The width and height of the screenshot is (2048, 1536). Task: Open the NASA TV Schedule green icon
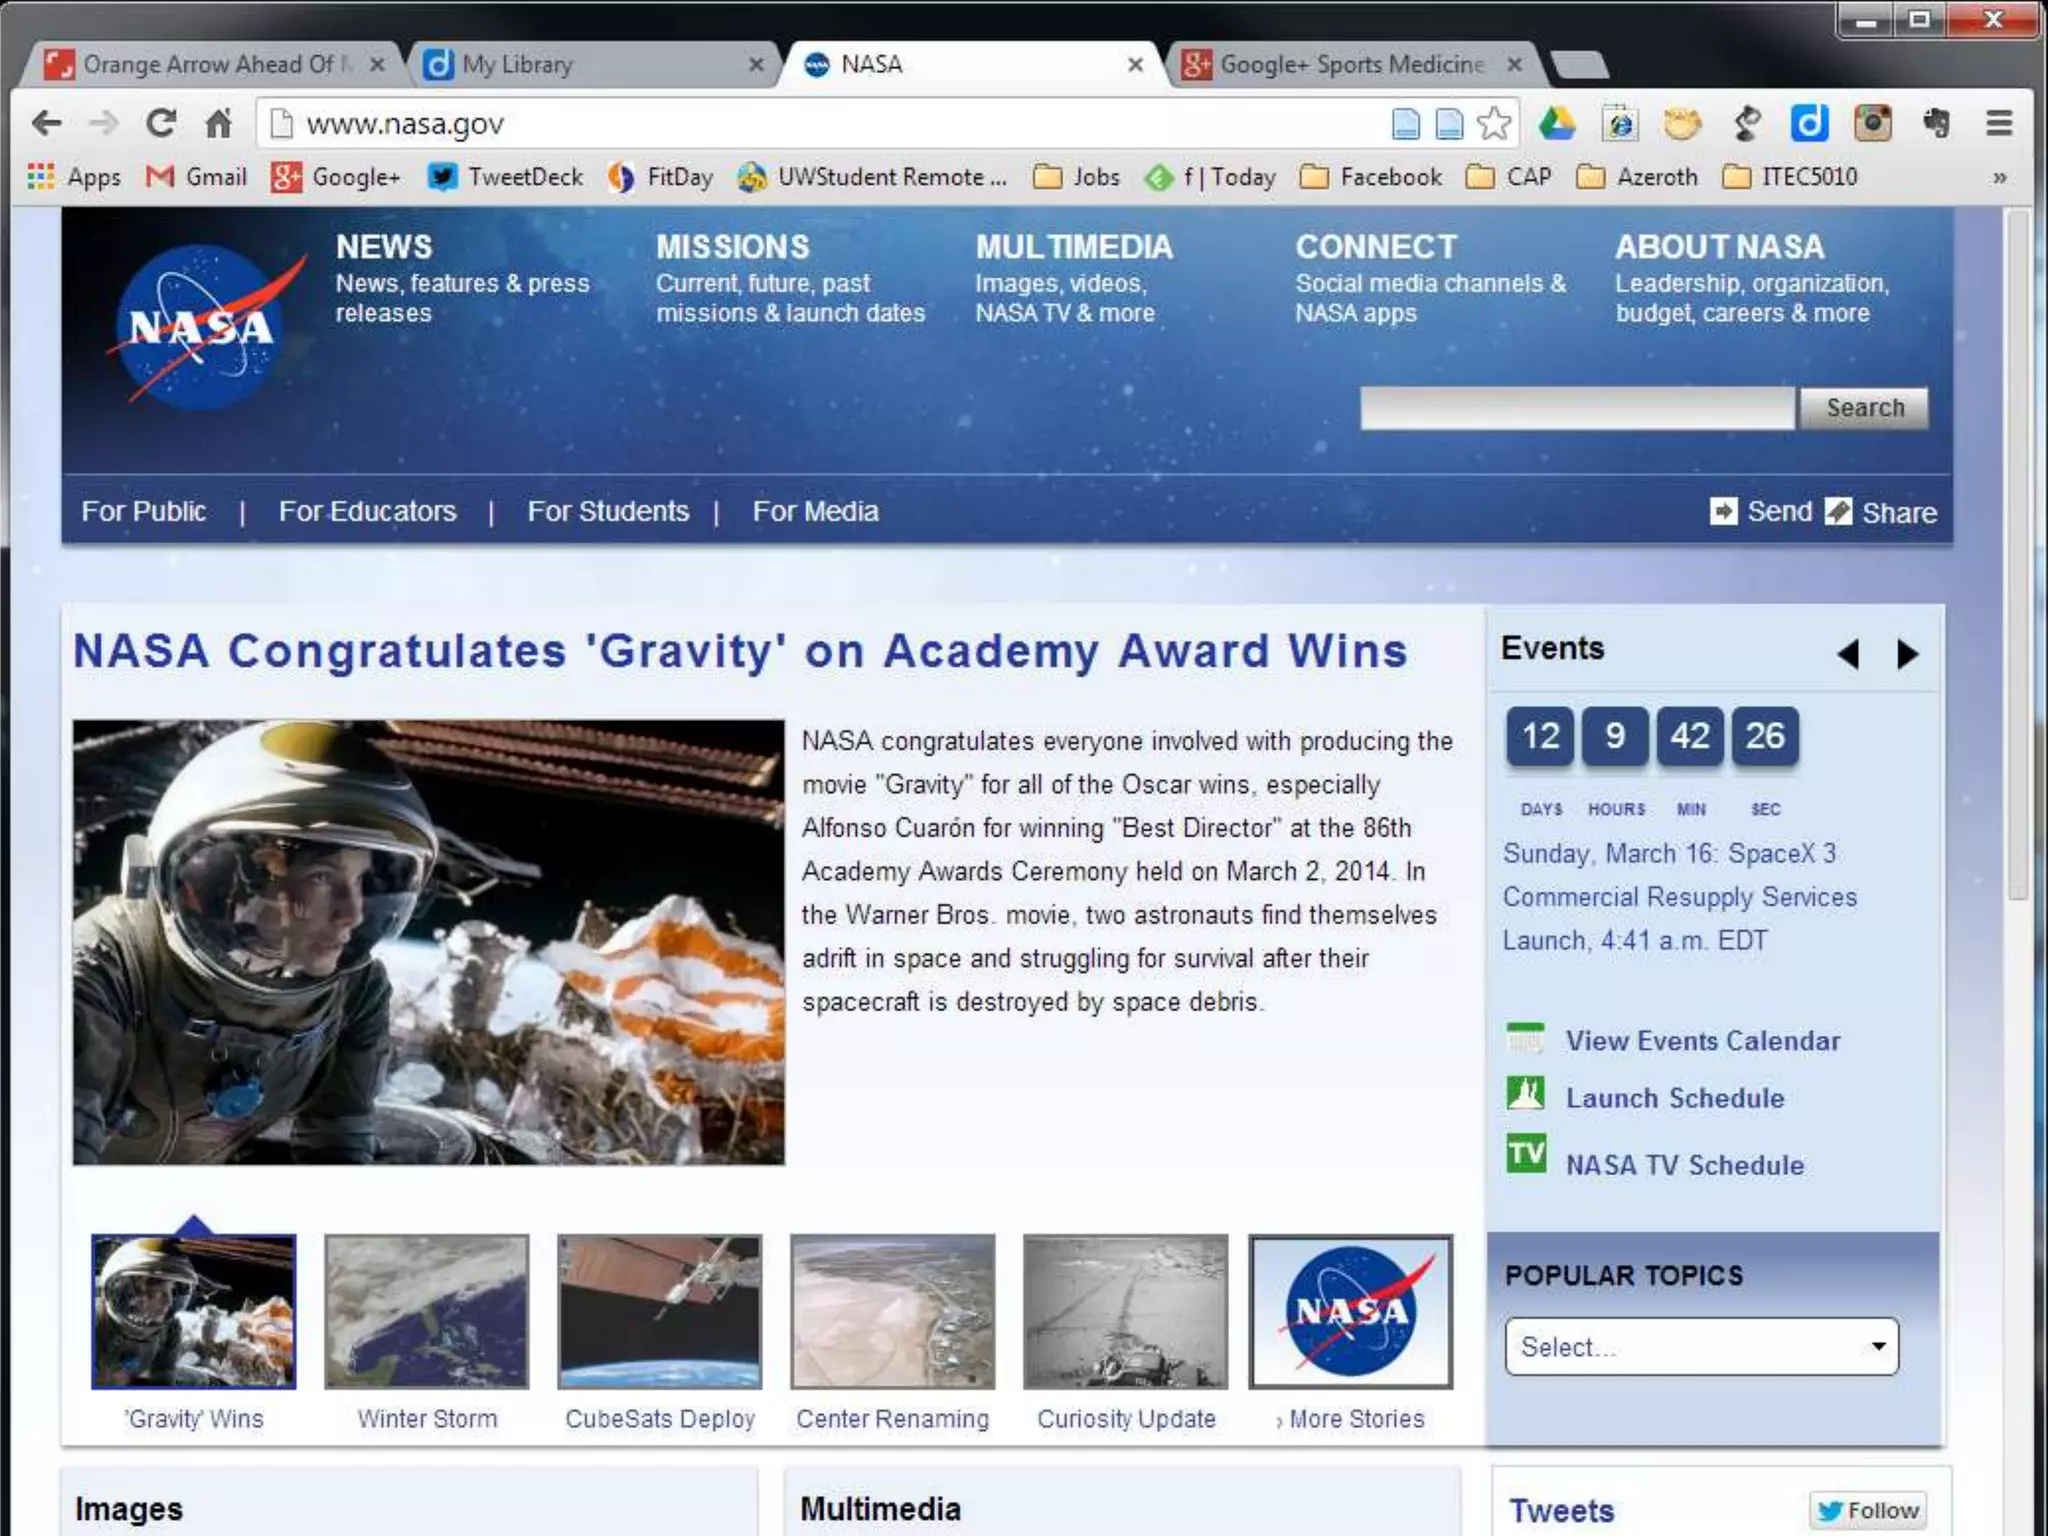point(1526,1154)
